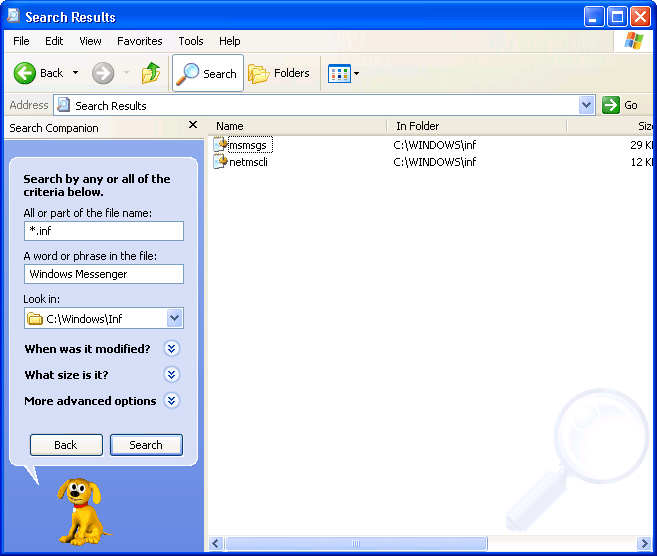Close the Search Companion pane
Image resolution: width=657 pixels, height=556 pixels.
193,125
